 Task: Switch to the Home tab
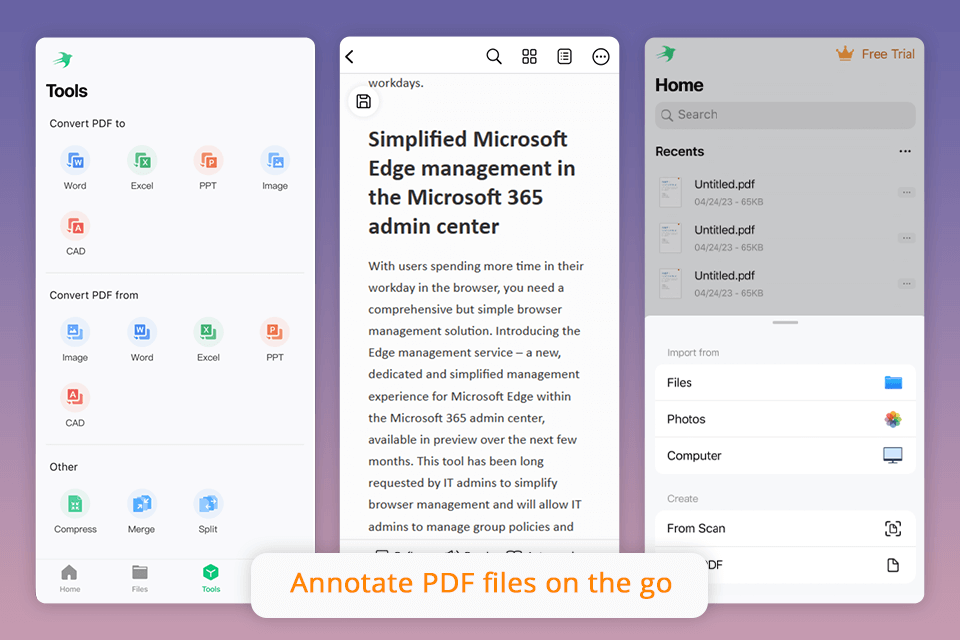[x=70, y=579]
